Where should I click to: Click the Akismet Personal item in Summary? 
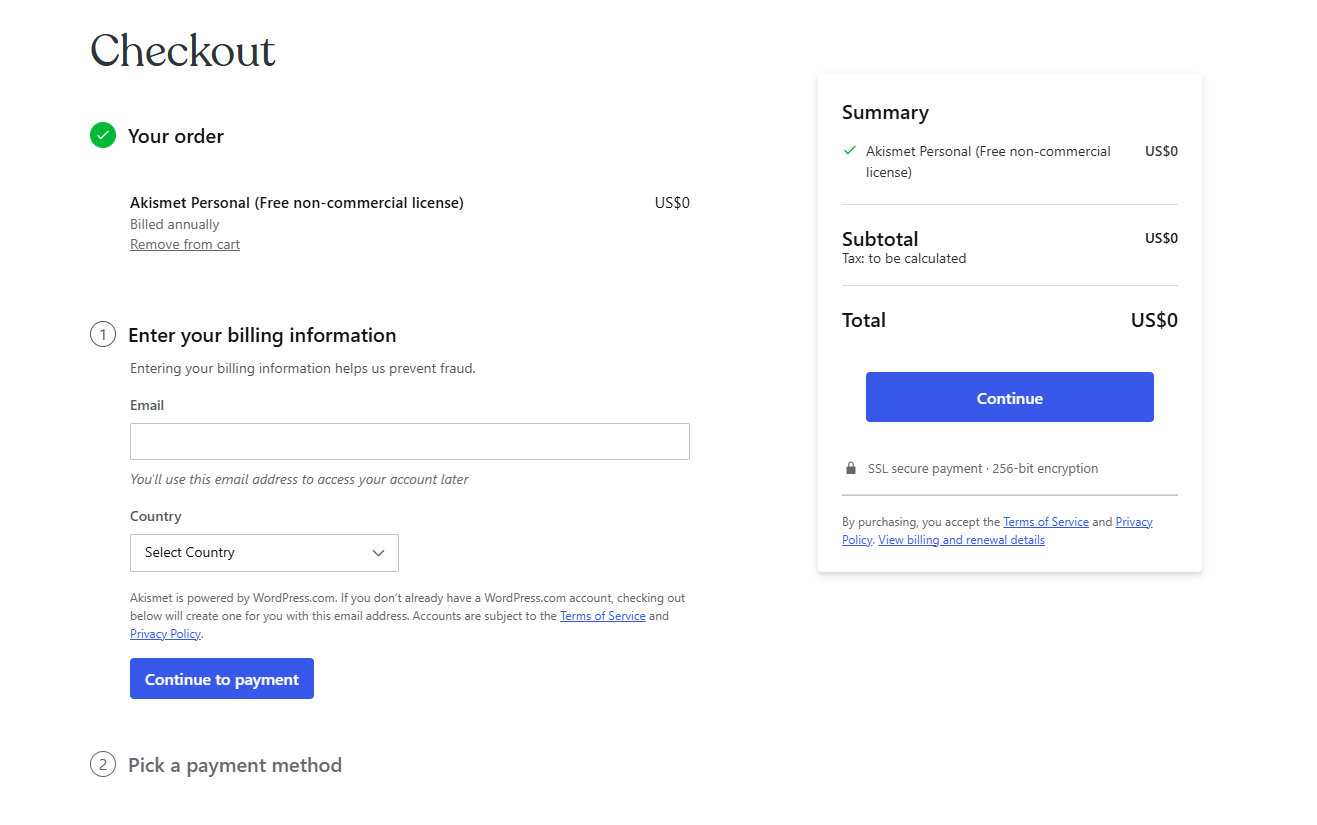[x=988, y=161]
